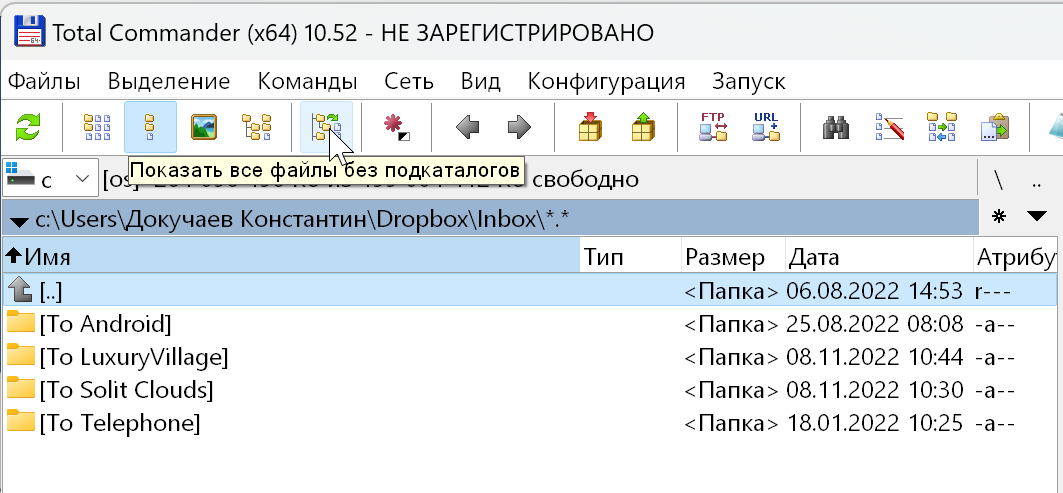
Task: Open the synchronize directories icon
Action: pyautogui.click(x=942, y=127)
